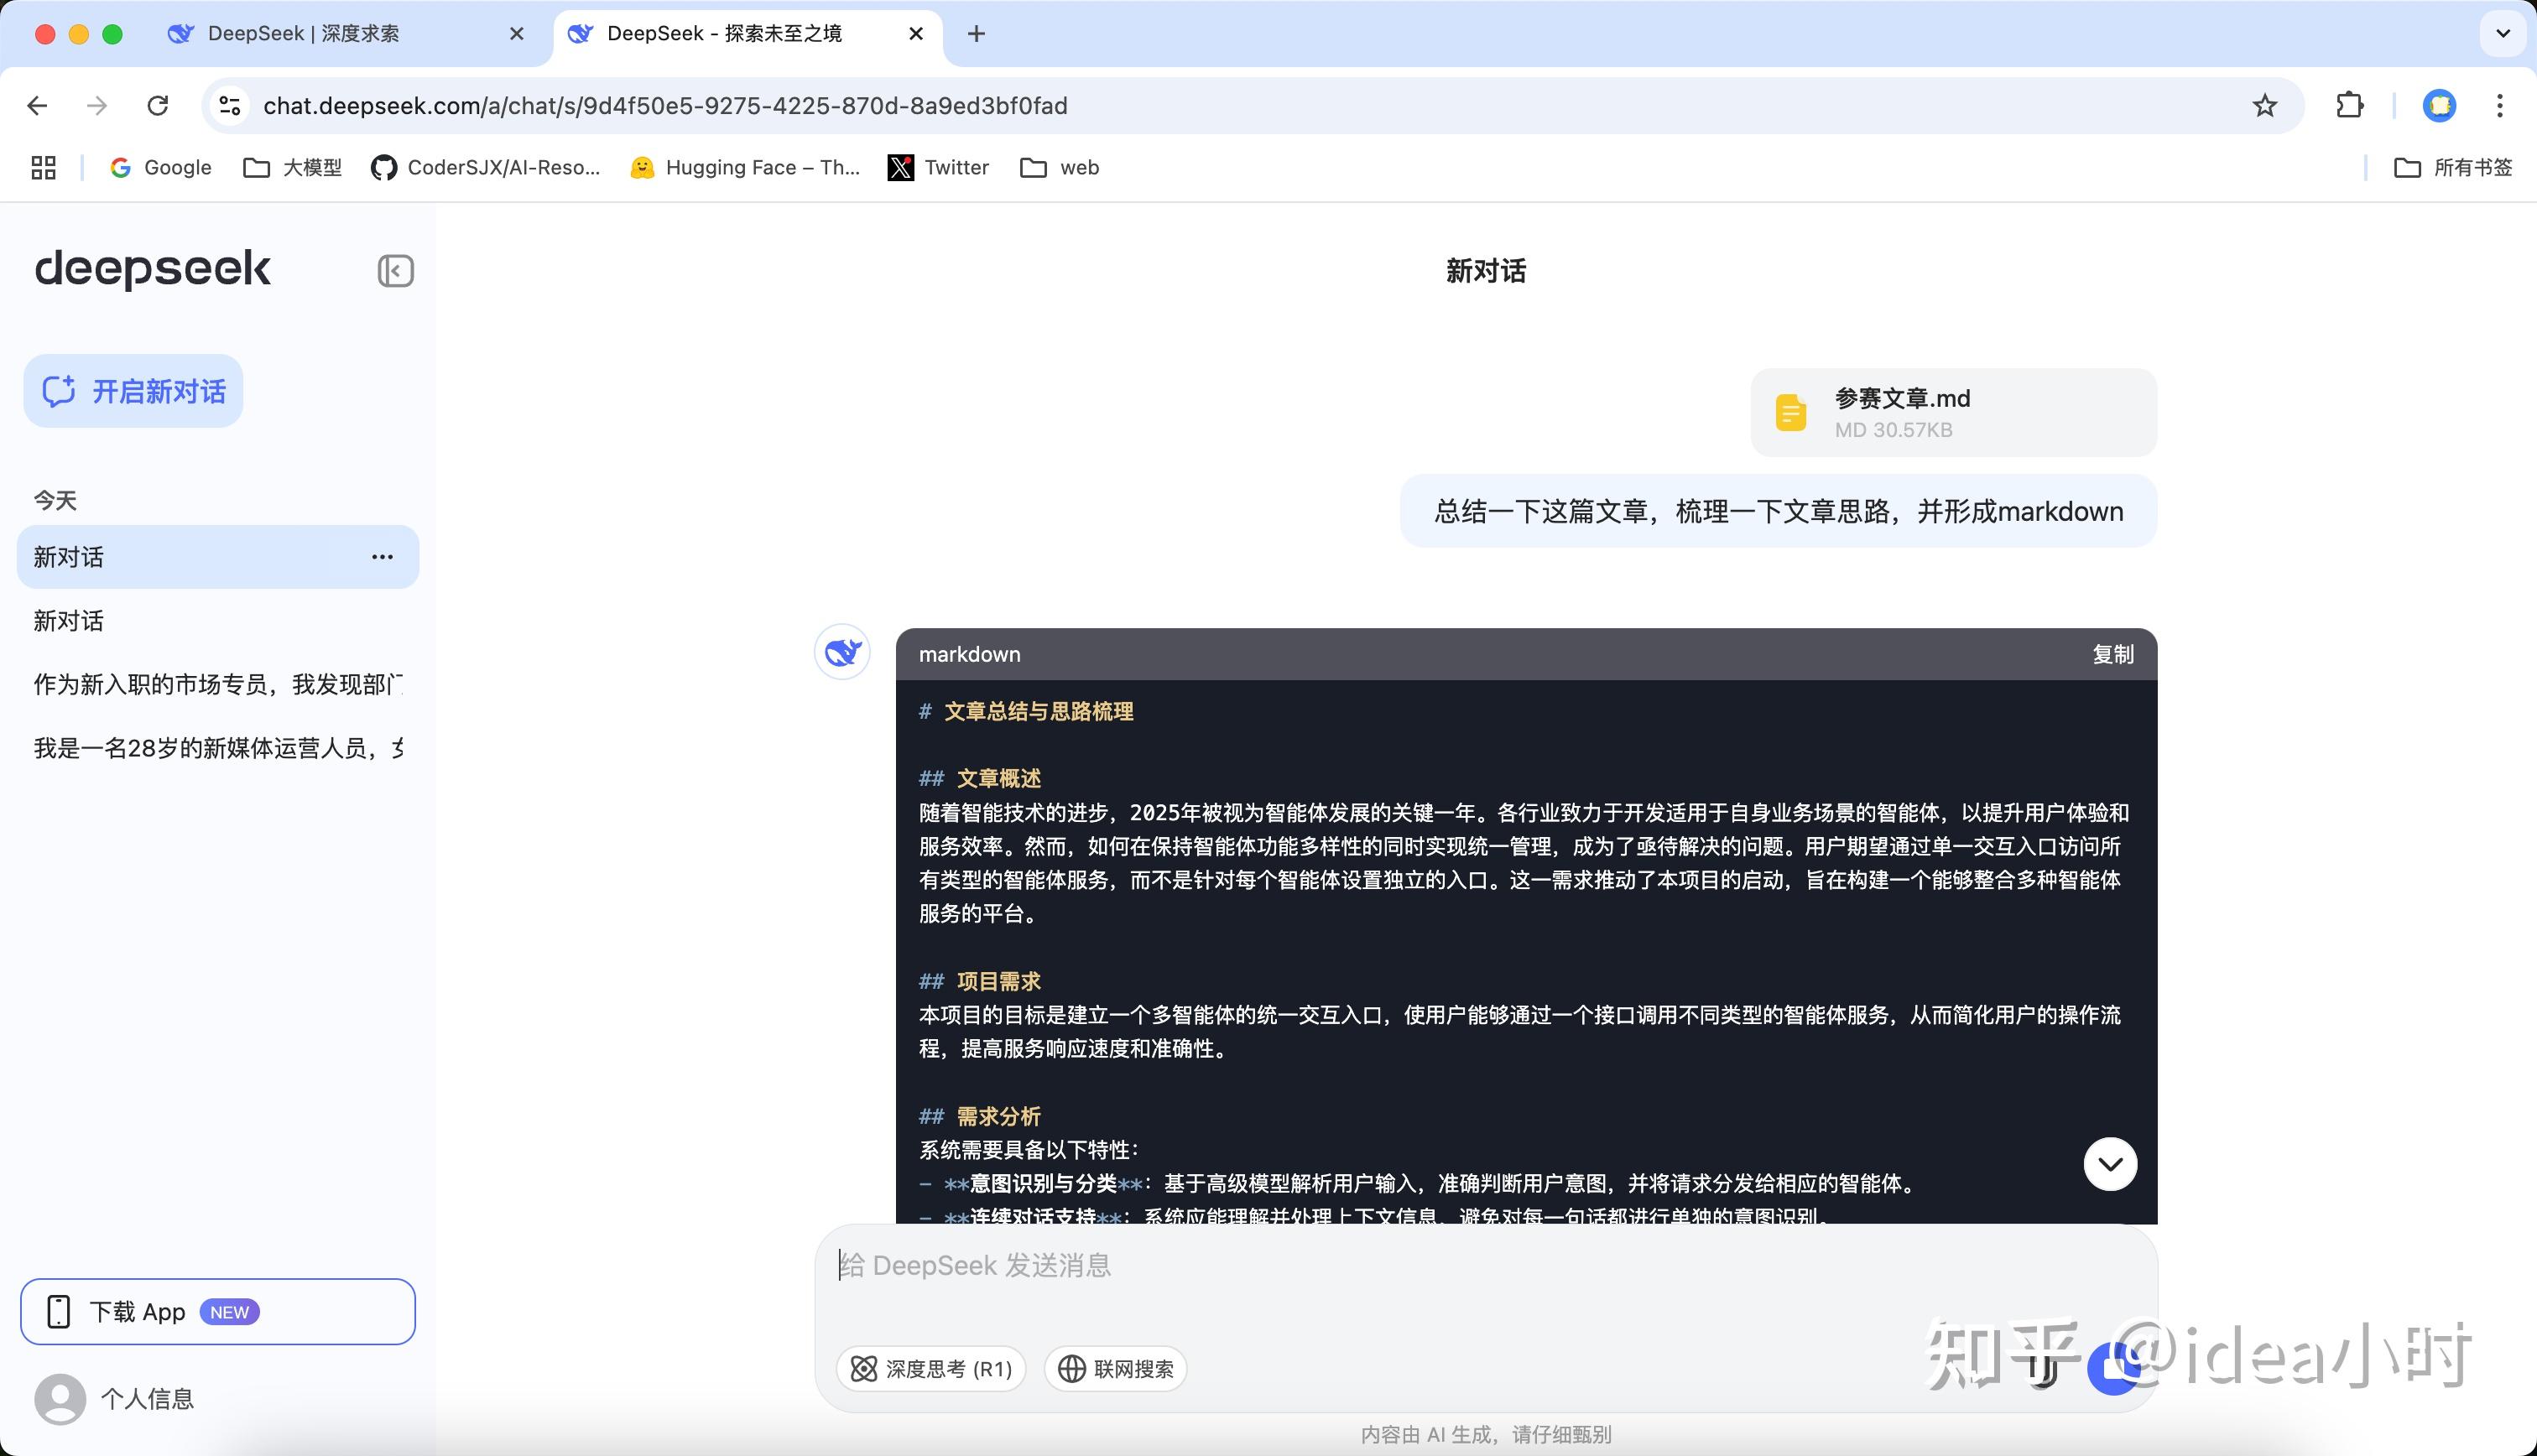Toggle 联网搜索 web search
Viewport: 2537px width, 1456px height.
point(1115,1368)
